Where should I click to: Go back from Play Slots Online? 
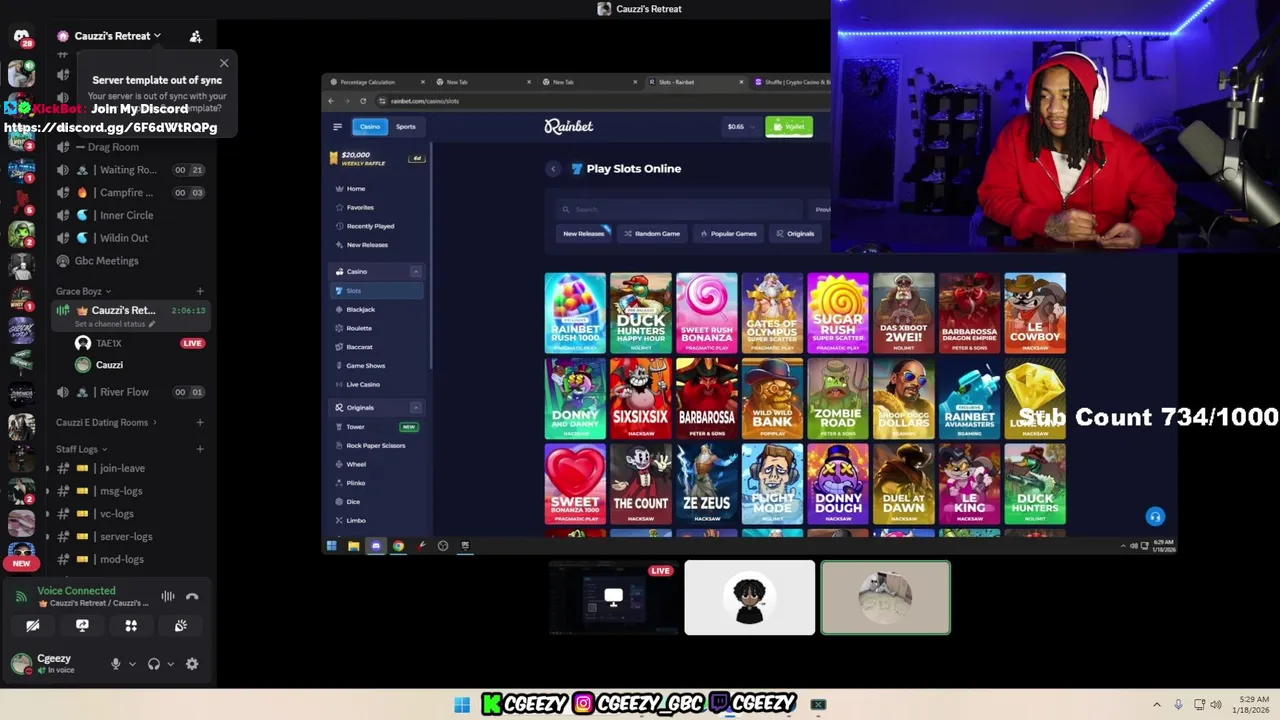tap(553, 169)
